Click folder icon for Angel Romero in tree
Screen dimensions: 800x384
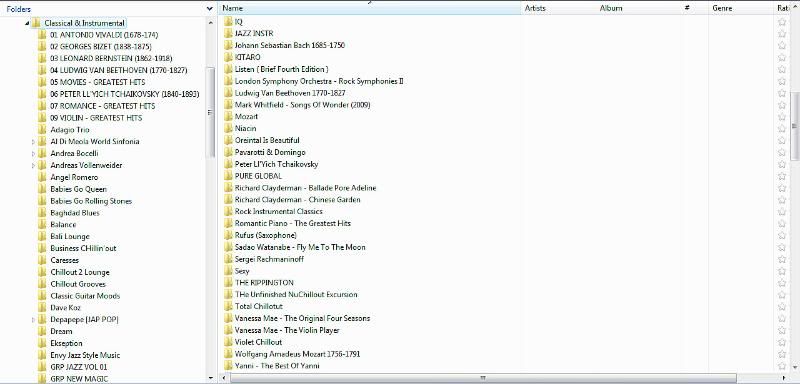point(42,177)
